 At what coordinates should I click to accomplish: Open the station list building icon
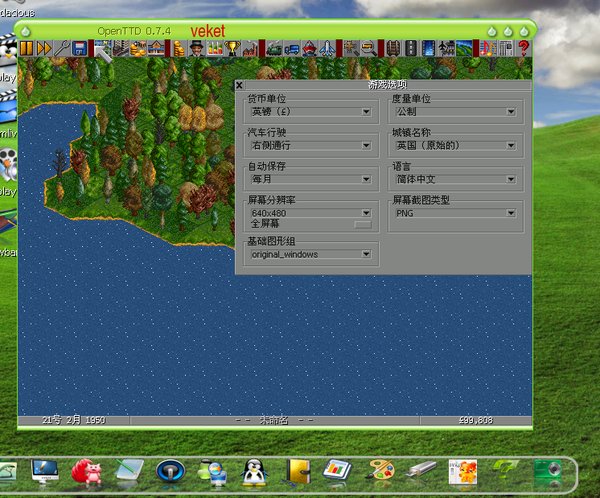click(156, 49)
